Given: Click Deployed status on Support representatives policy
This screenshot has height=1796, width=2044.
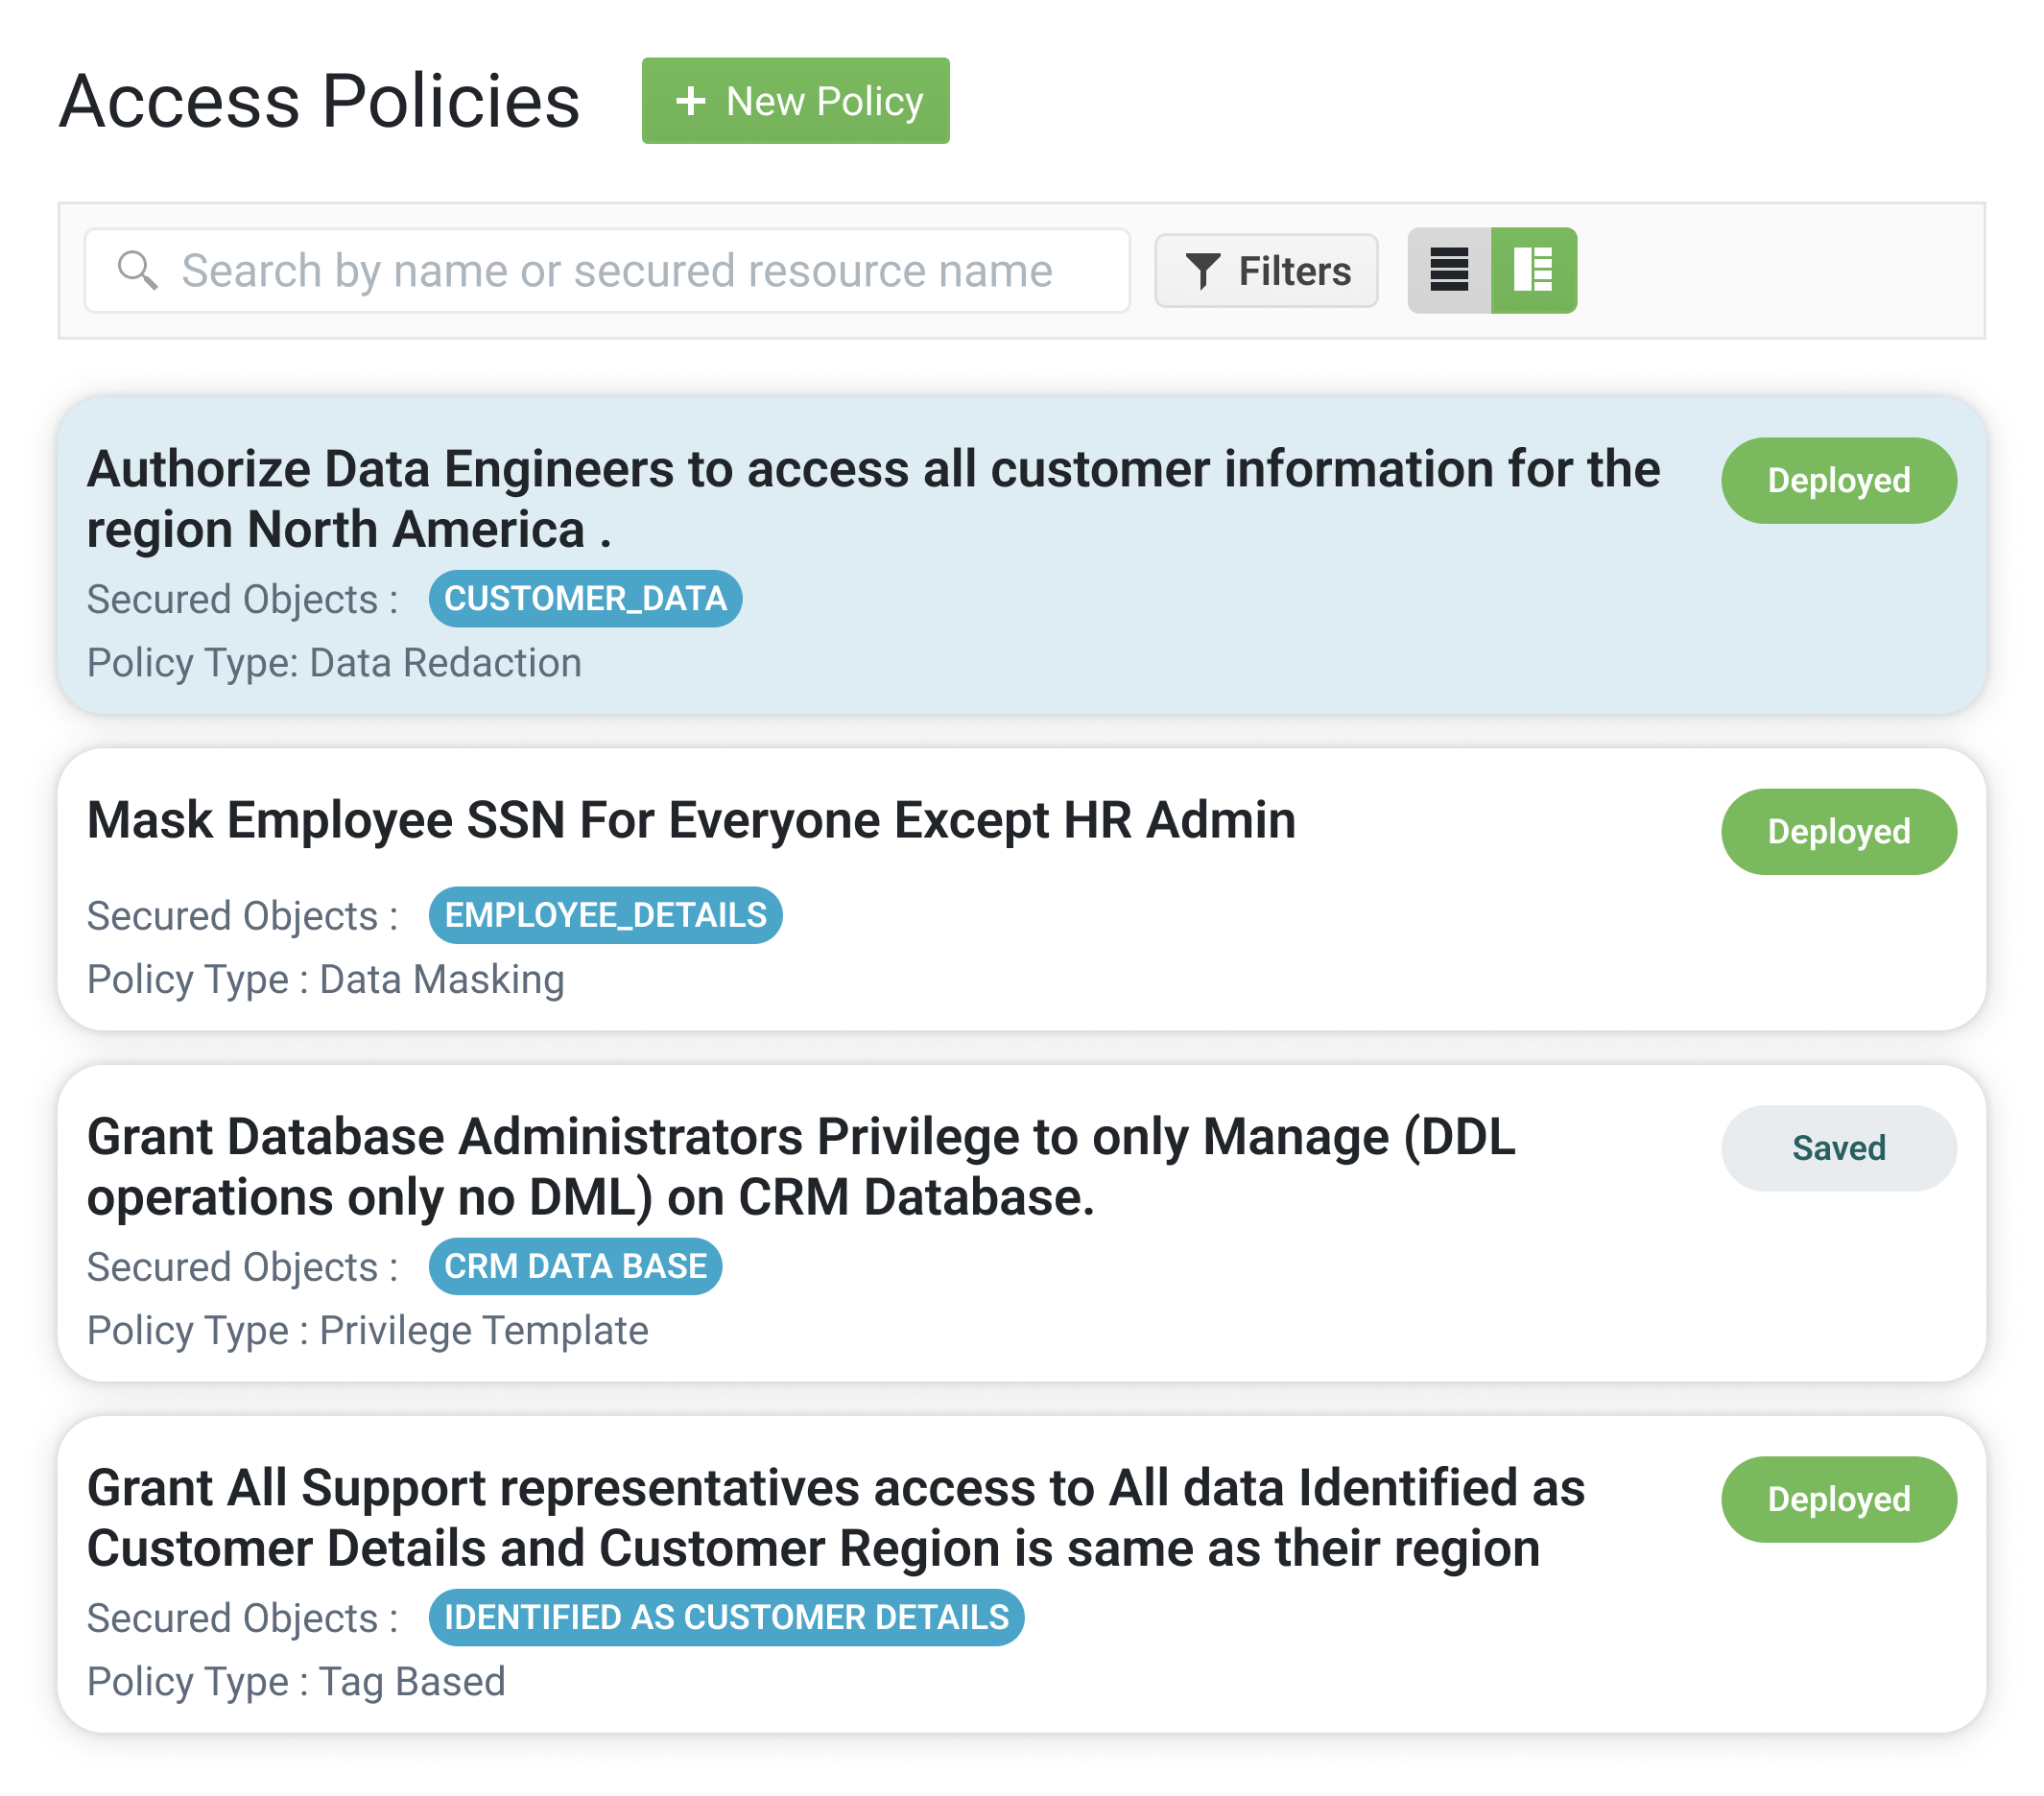Looking at the screenshot, I should (x=1838, y=1500).
